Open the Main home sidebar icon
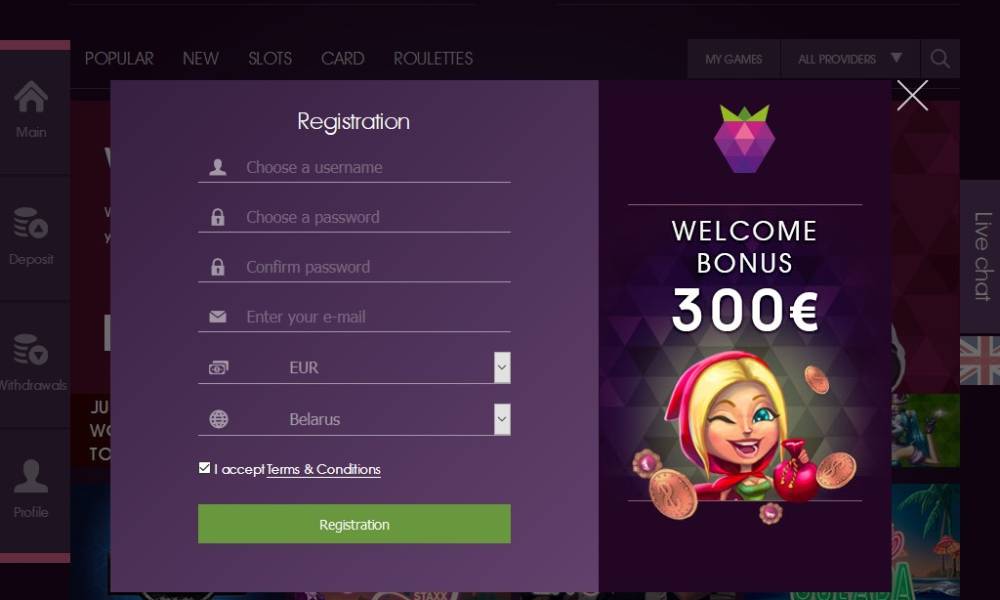The width and height of the screenshot is (1000, 600). pos(31,97)
